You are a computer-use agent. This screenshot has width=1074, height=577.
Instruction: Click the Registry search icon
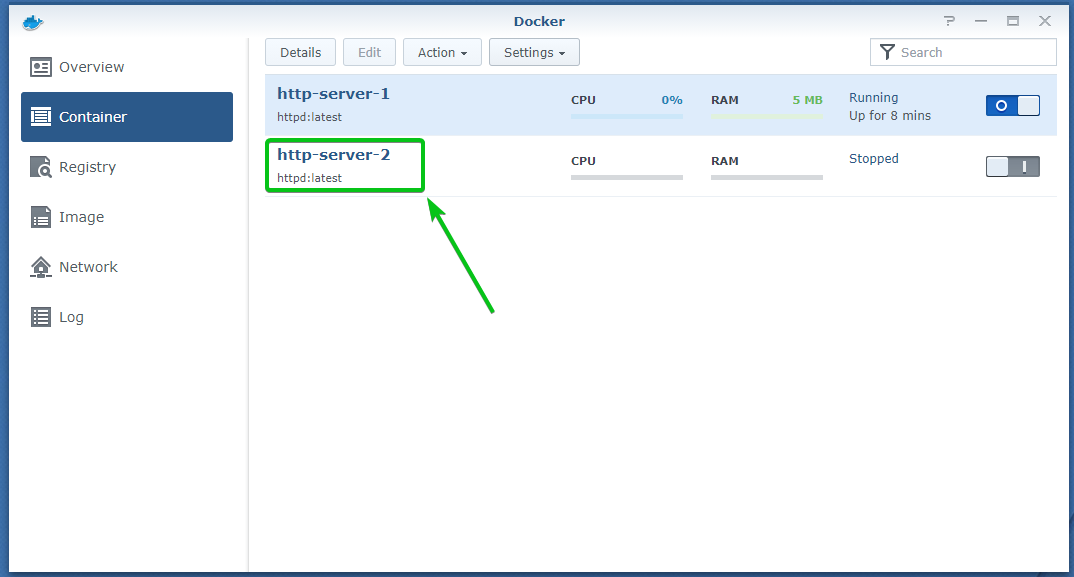(40, 167)
